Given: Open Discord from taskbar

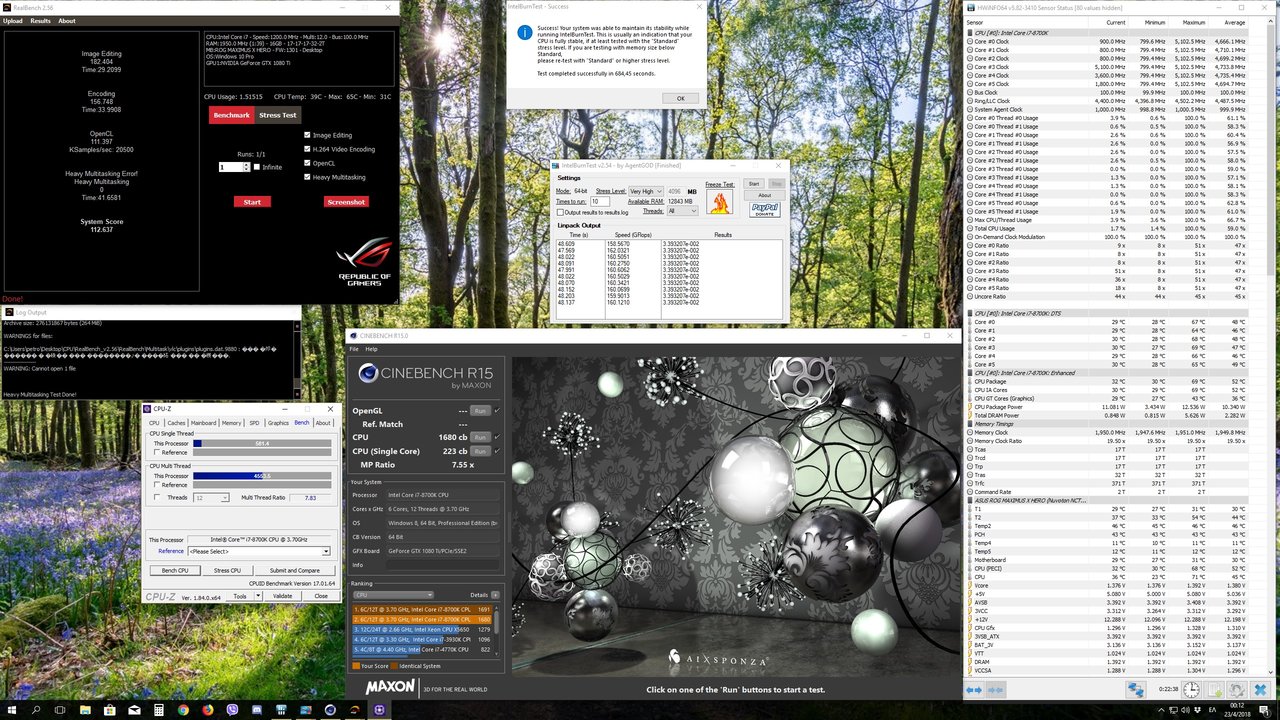Looking at the screenshot, I should pos(257,710).
